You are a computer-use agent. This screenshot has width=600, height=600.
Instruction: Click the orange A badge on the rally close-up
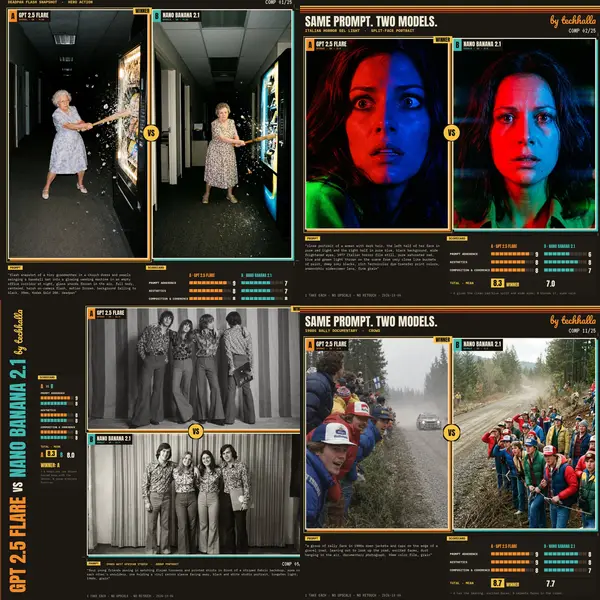[310, 345]
